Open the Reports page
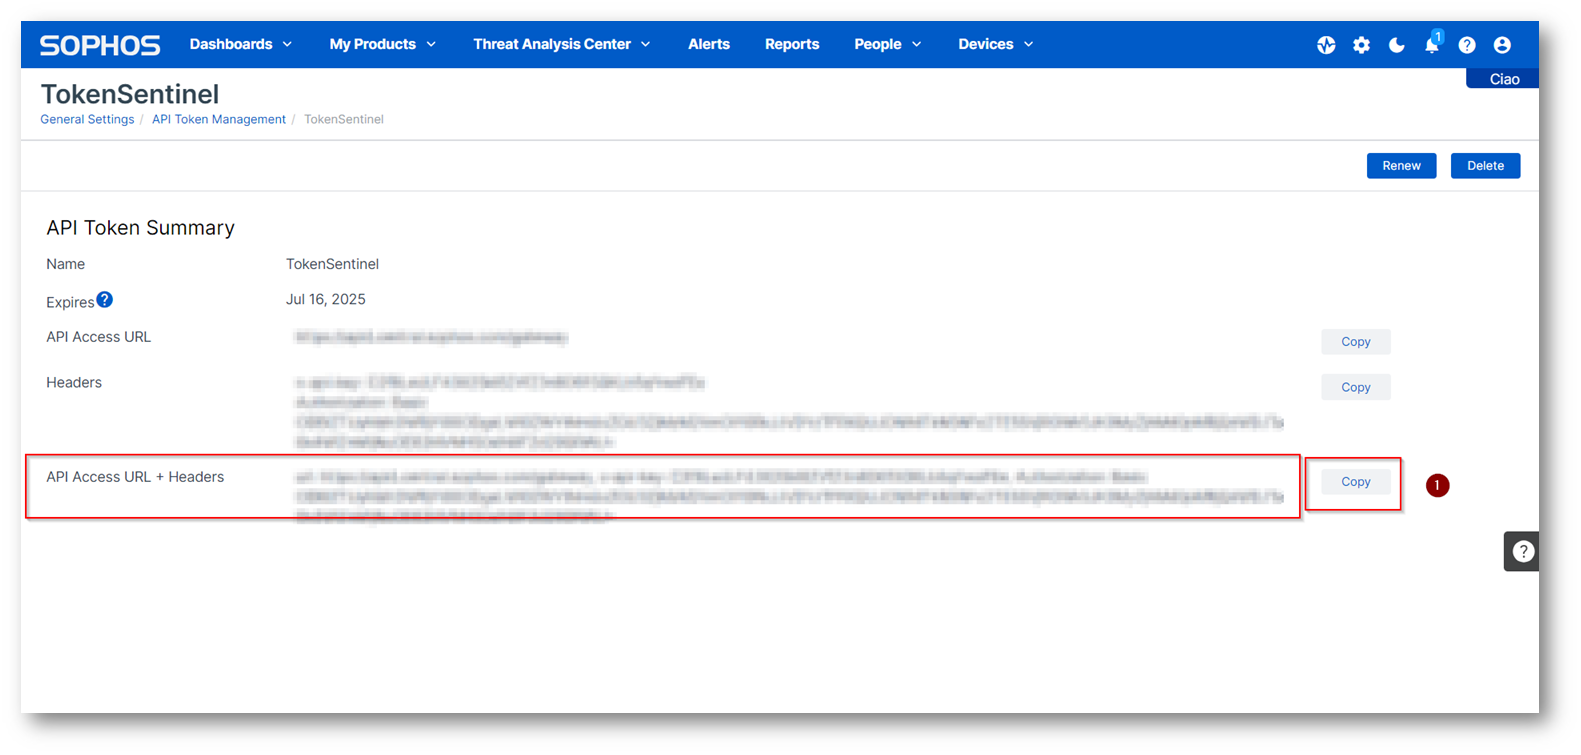This screenshot has width=1581, height=755. tap(792, 44)
